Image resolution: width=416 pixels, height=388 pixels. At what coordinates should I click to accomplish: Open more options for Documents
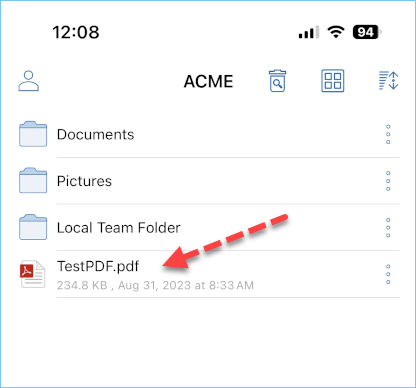(x=388, y=134)
